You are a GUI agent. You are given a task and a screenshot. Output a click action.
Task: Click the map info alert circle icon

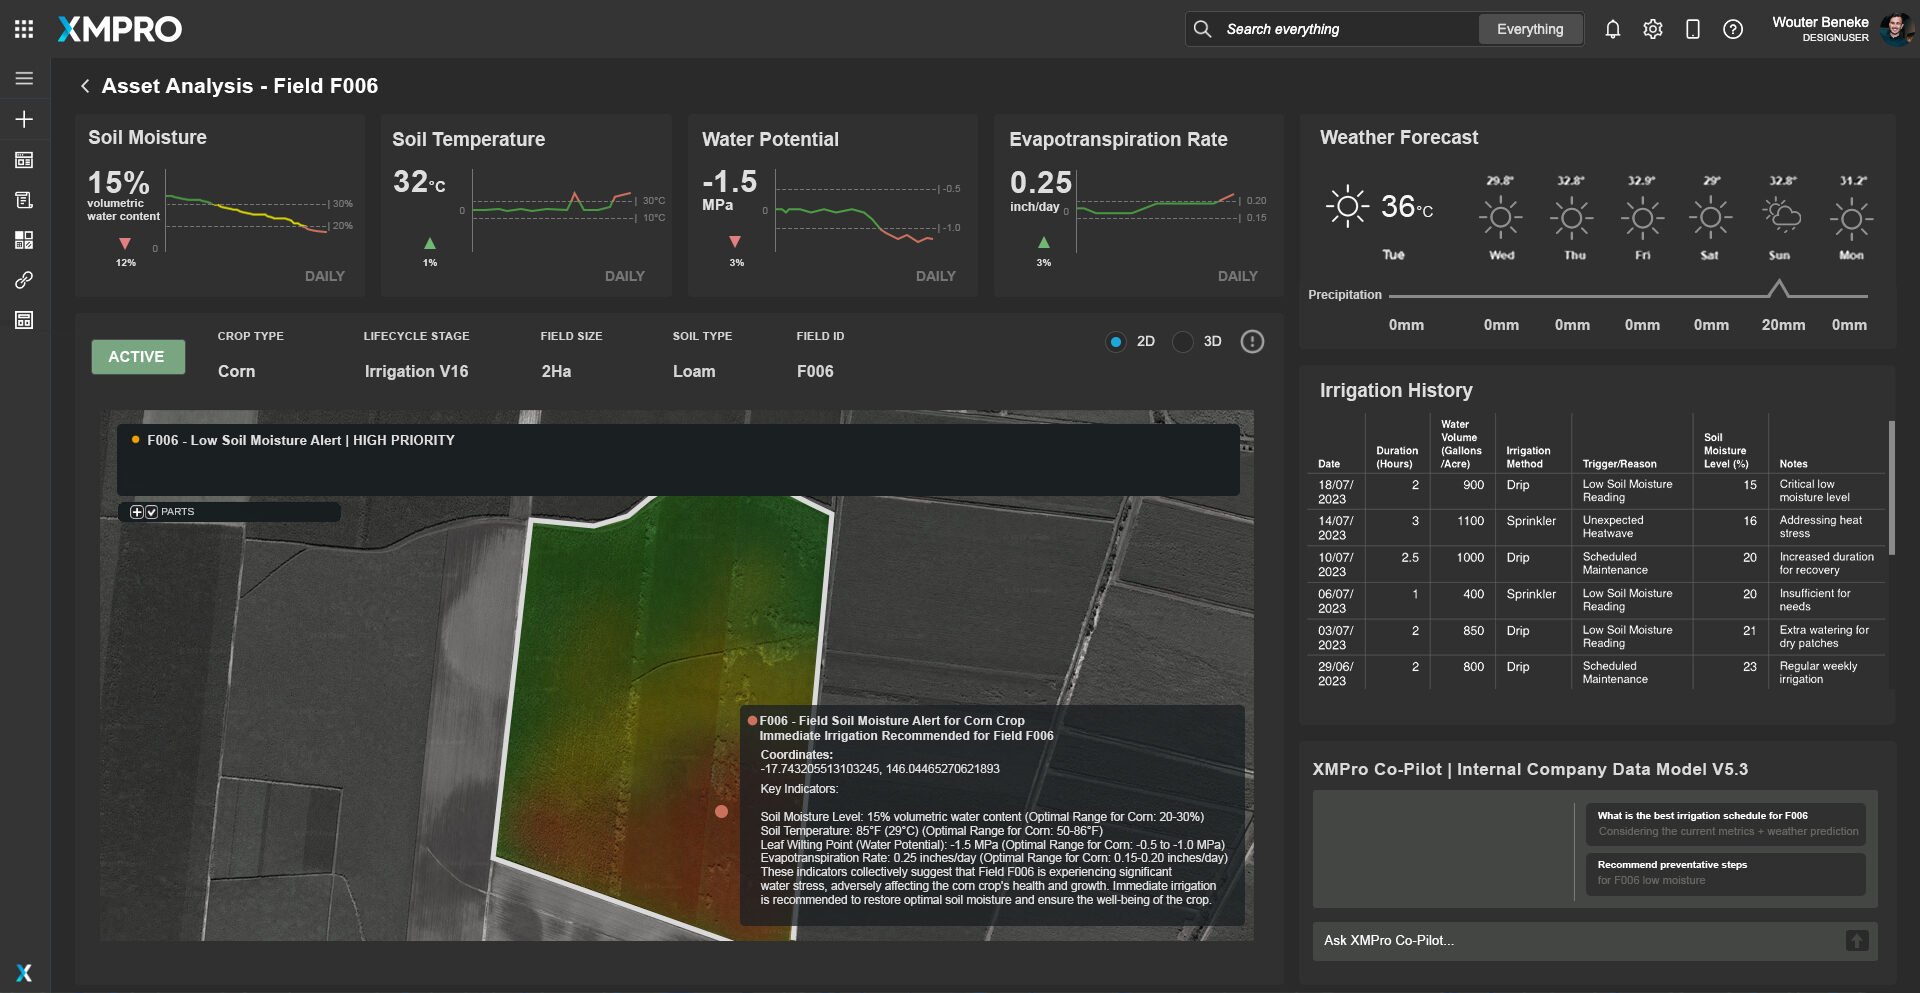(1252, 342)
